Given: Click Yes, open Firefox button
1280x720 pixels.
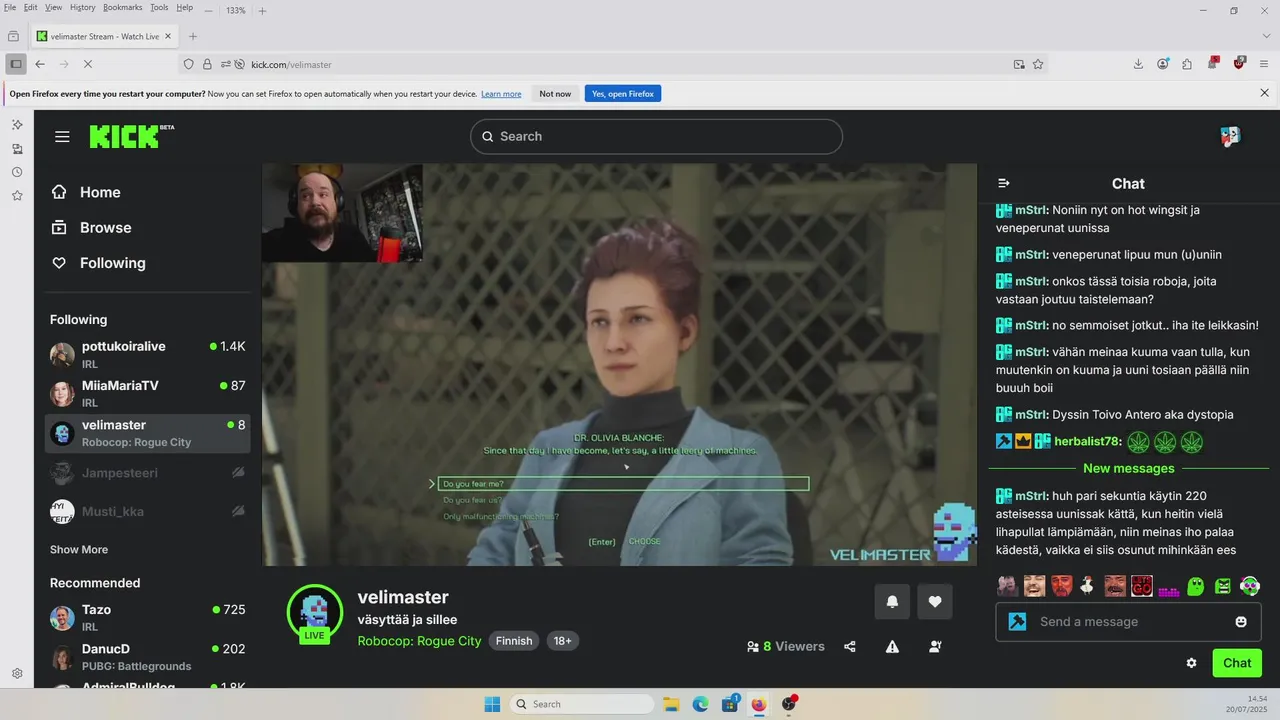Looking at the screenshot, I should [x=623, y=94].
